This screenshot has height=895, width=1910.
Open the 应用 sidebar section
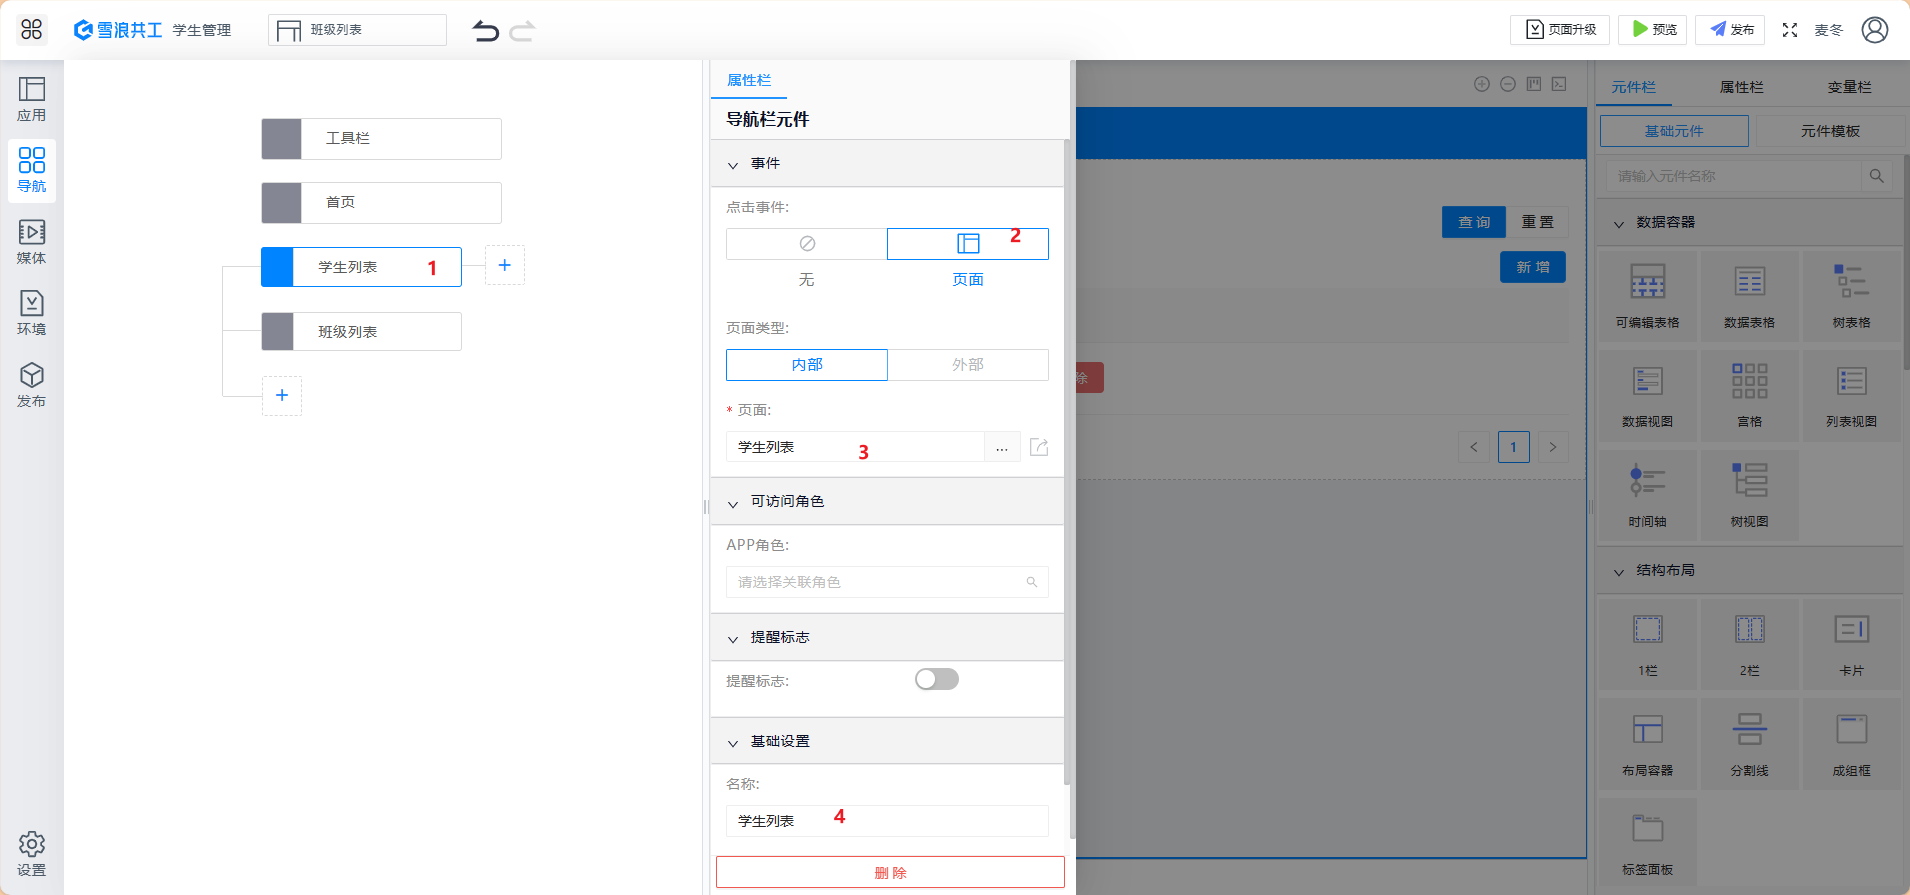coord(31,100)
